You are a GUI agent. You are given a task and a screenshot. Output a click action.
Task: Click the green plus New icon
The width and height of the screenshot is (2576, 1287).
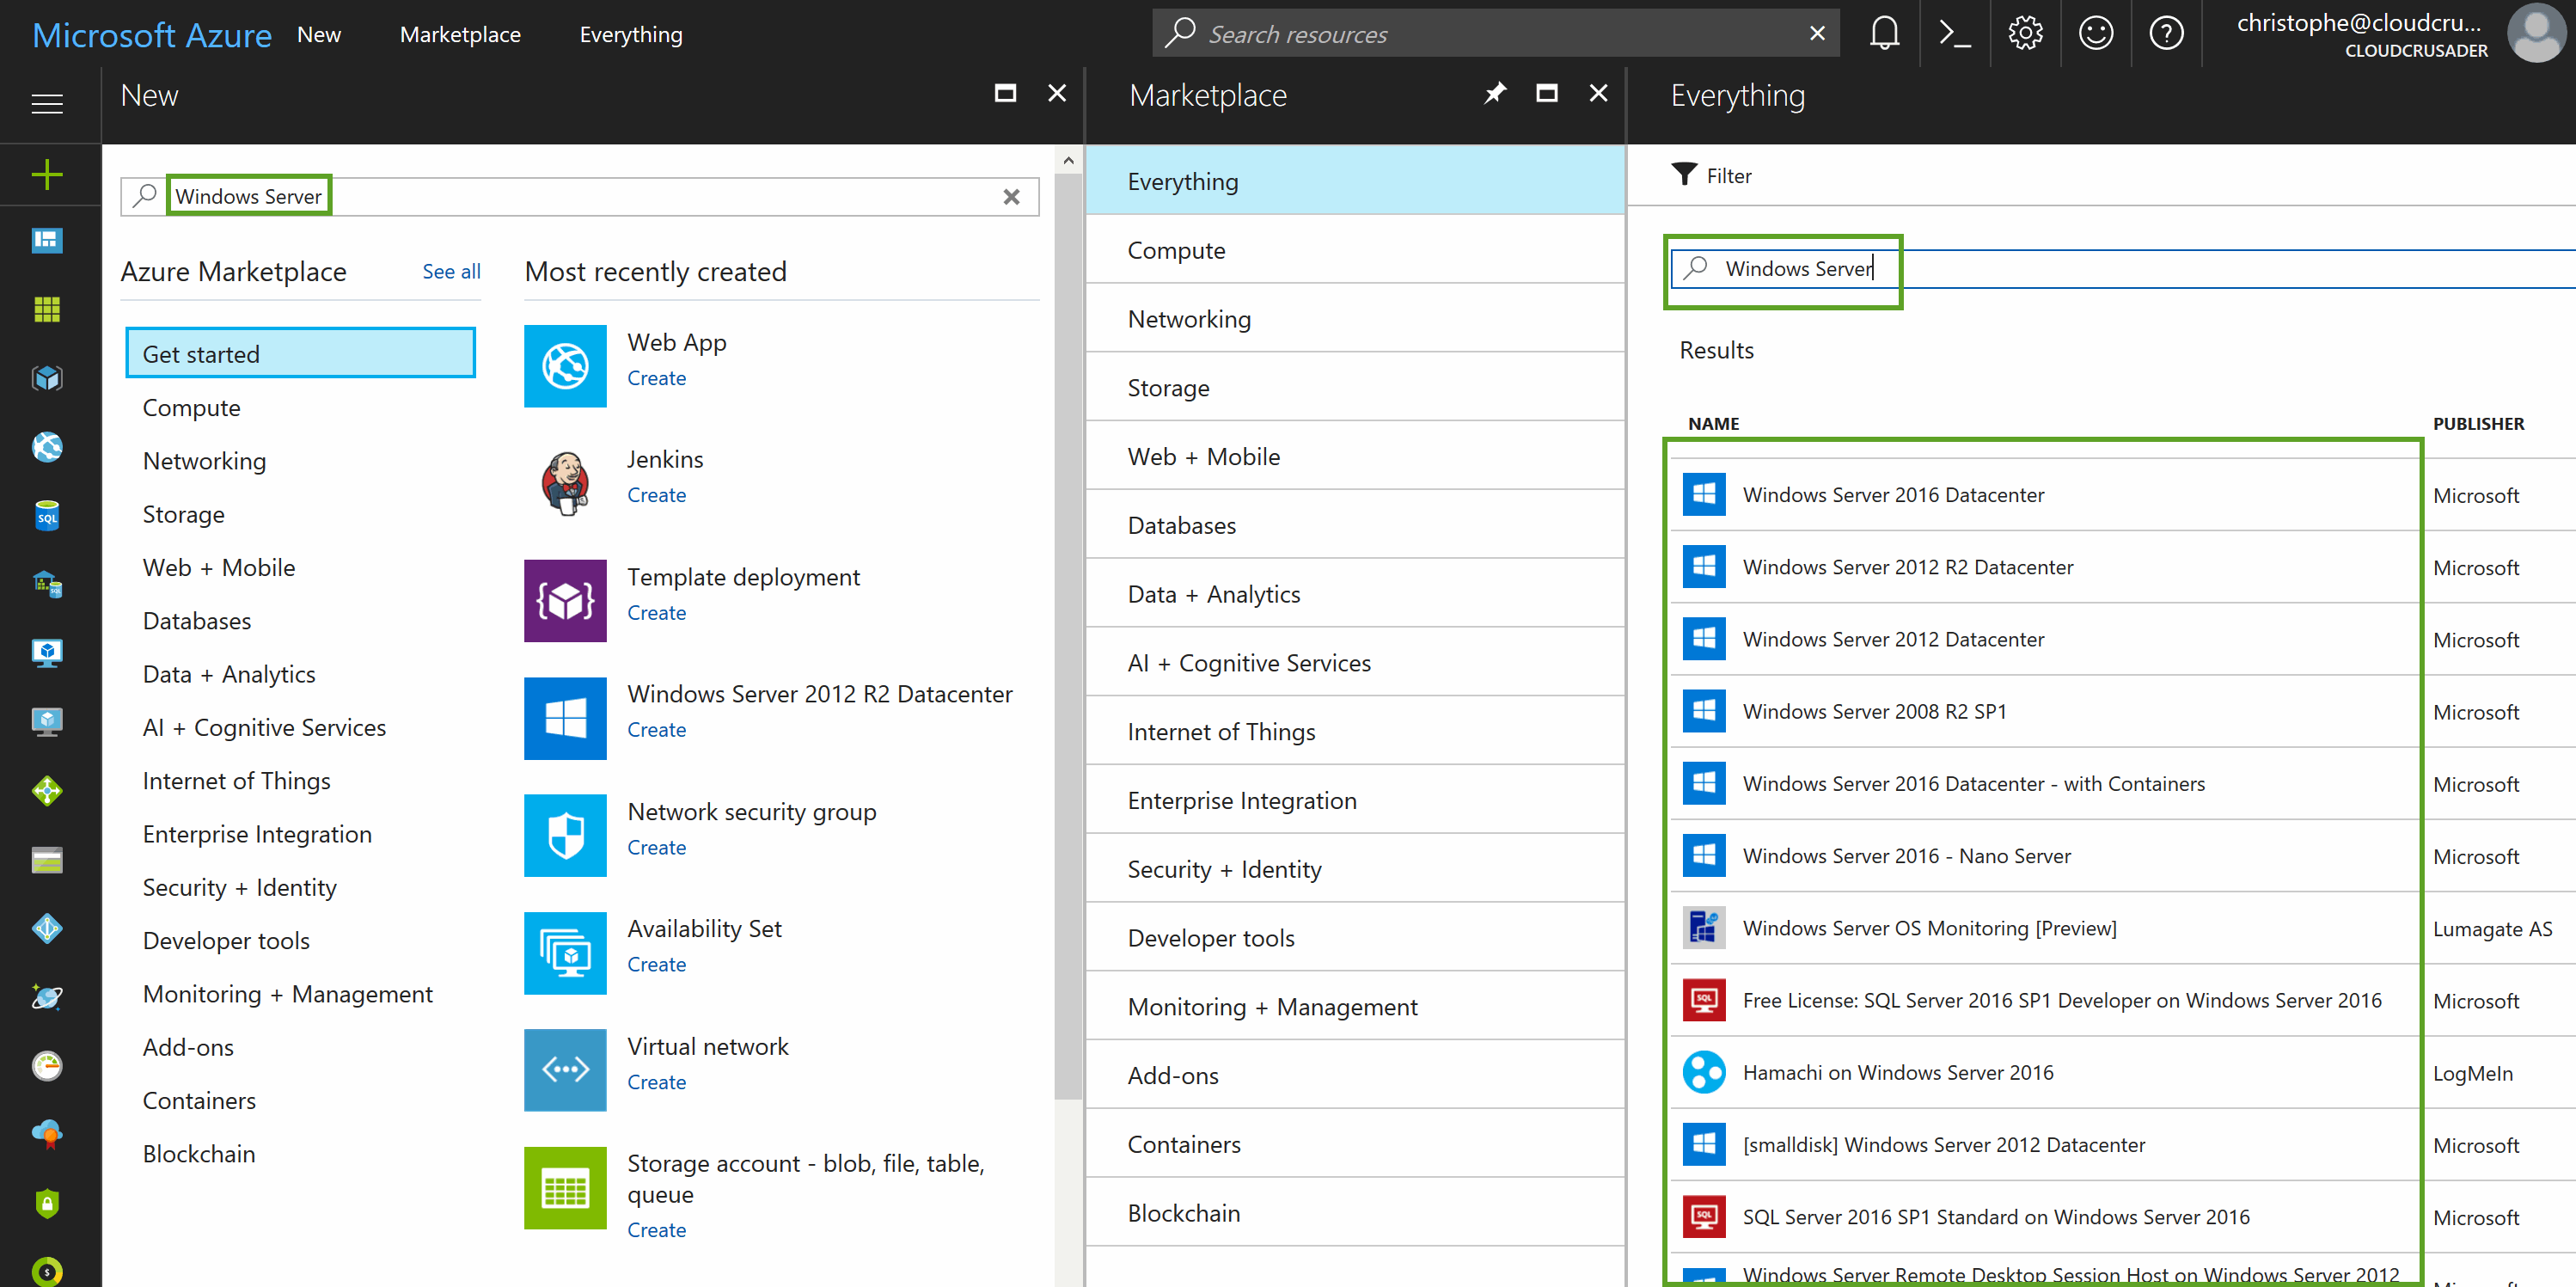click(47, 175)
